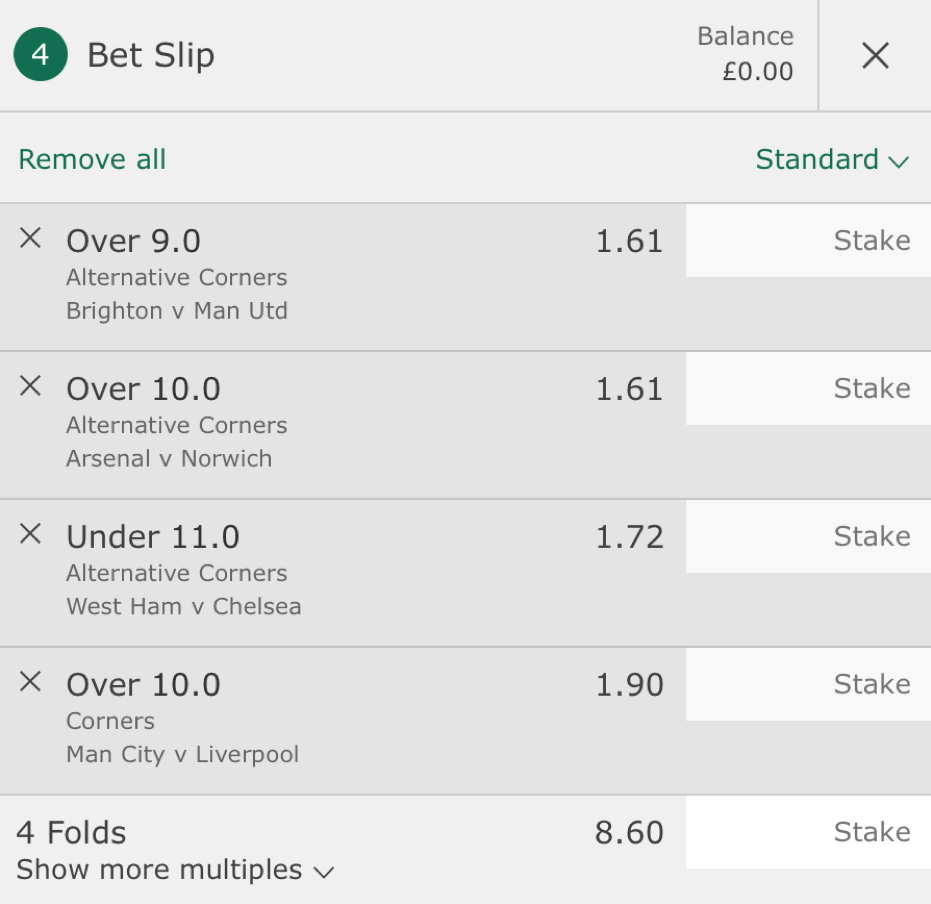This screenshot has width=931, height=904.
Task: Click the Balance £0.00 display
Action: click(x=746, y=54)
